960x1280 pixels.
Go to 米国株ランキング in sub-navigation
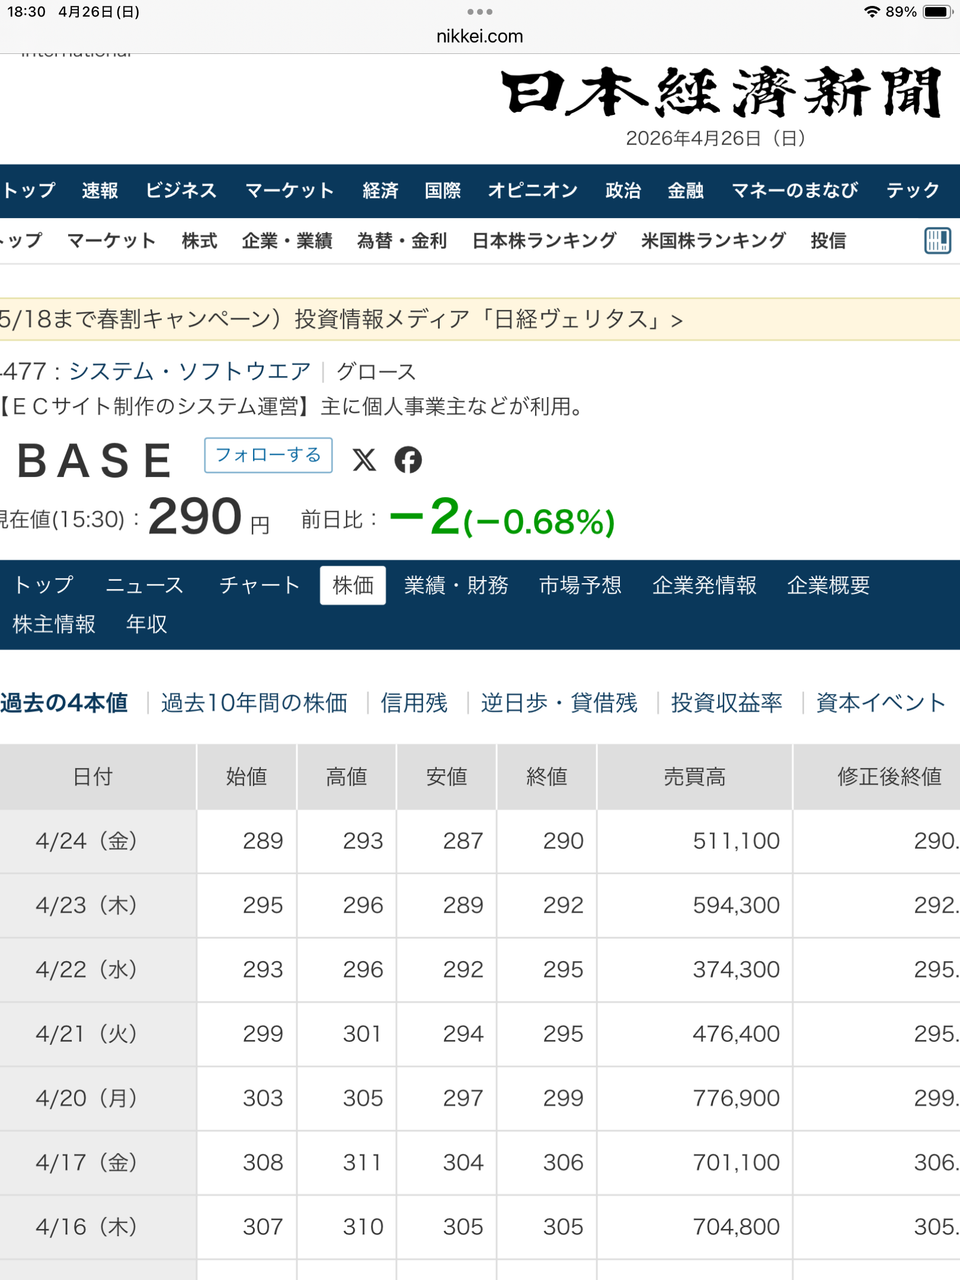(713, 241)
